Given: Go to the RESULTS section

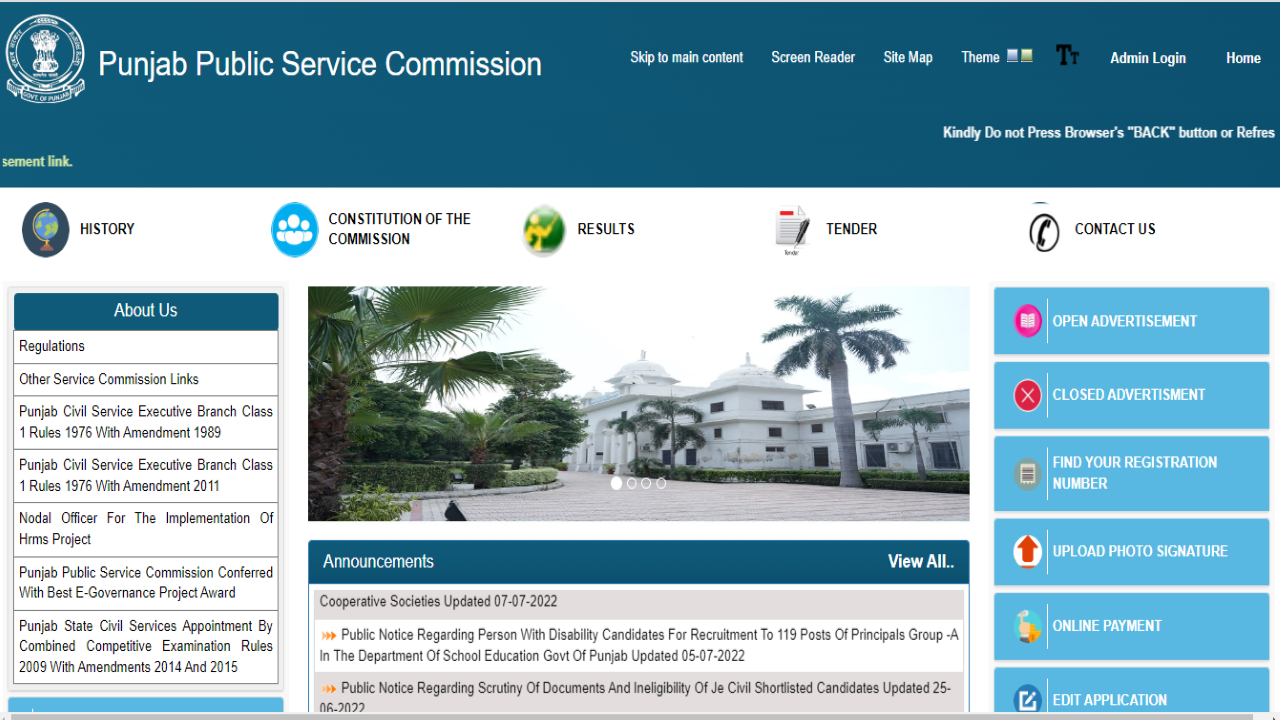Looking at the screenshot, I should tap(606, 229).
